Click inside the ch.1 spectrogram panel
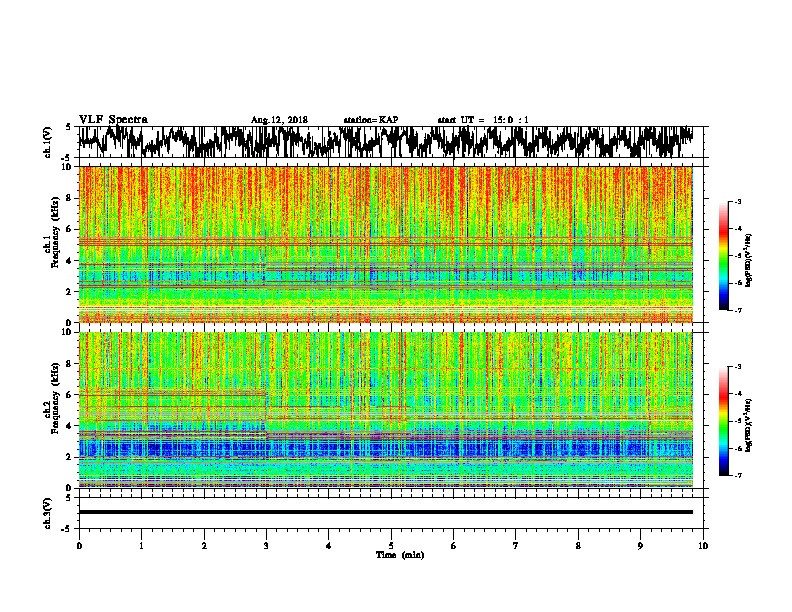This screenshot has height=612, width=792. click(x=386, y=244)
